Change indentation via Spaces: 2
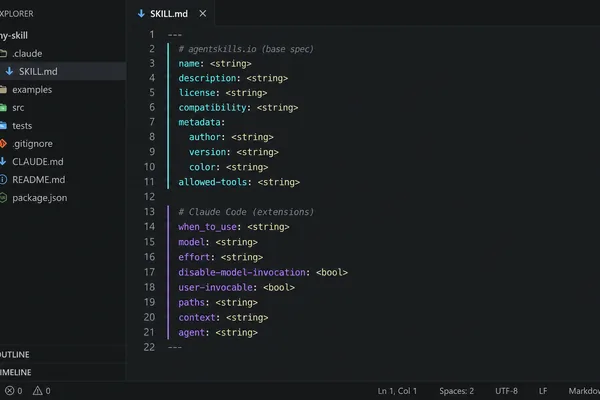 pyautogui.click(x=457, y=391)
